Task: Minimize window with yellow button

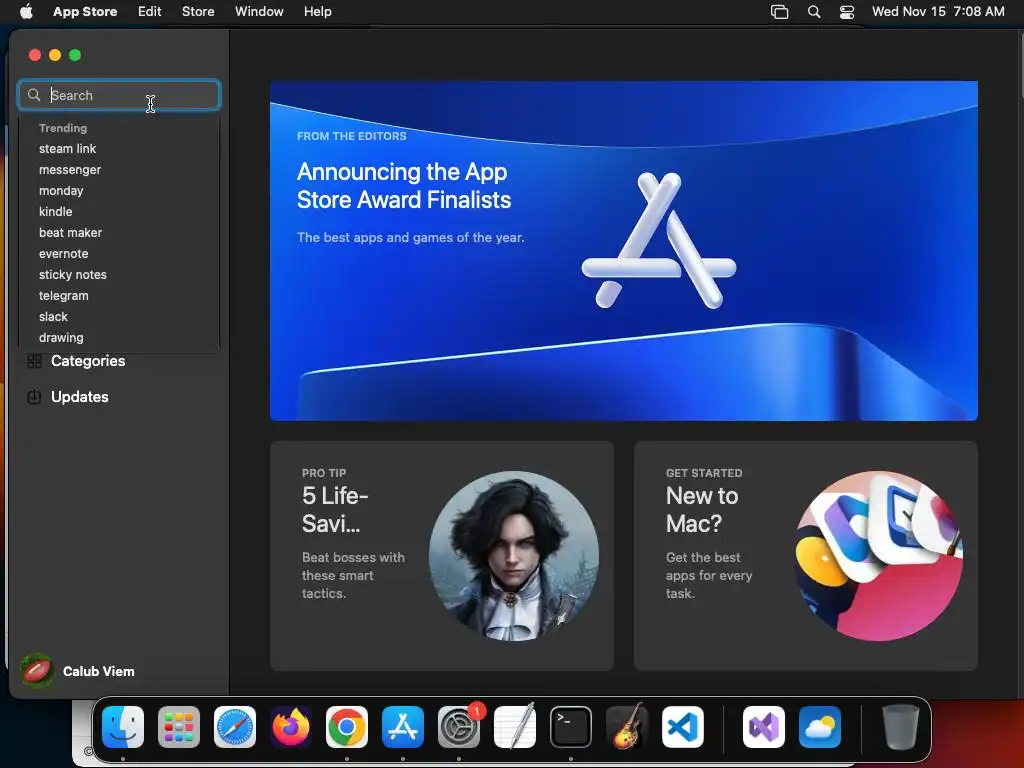Action: point(55,55)
